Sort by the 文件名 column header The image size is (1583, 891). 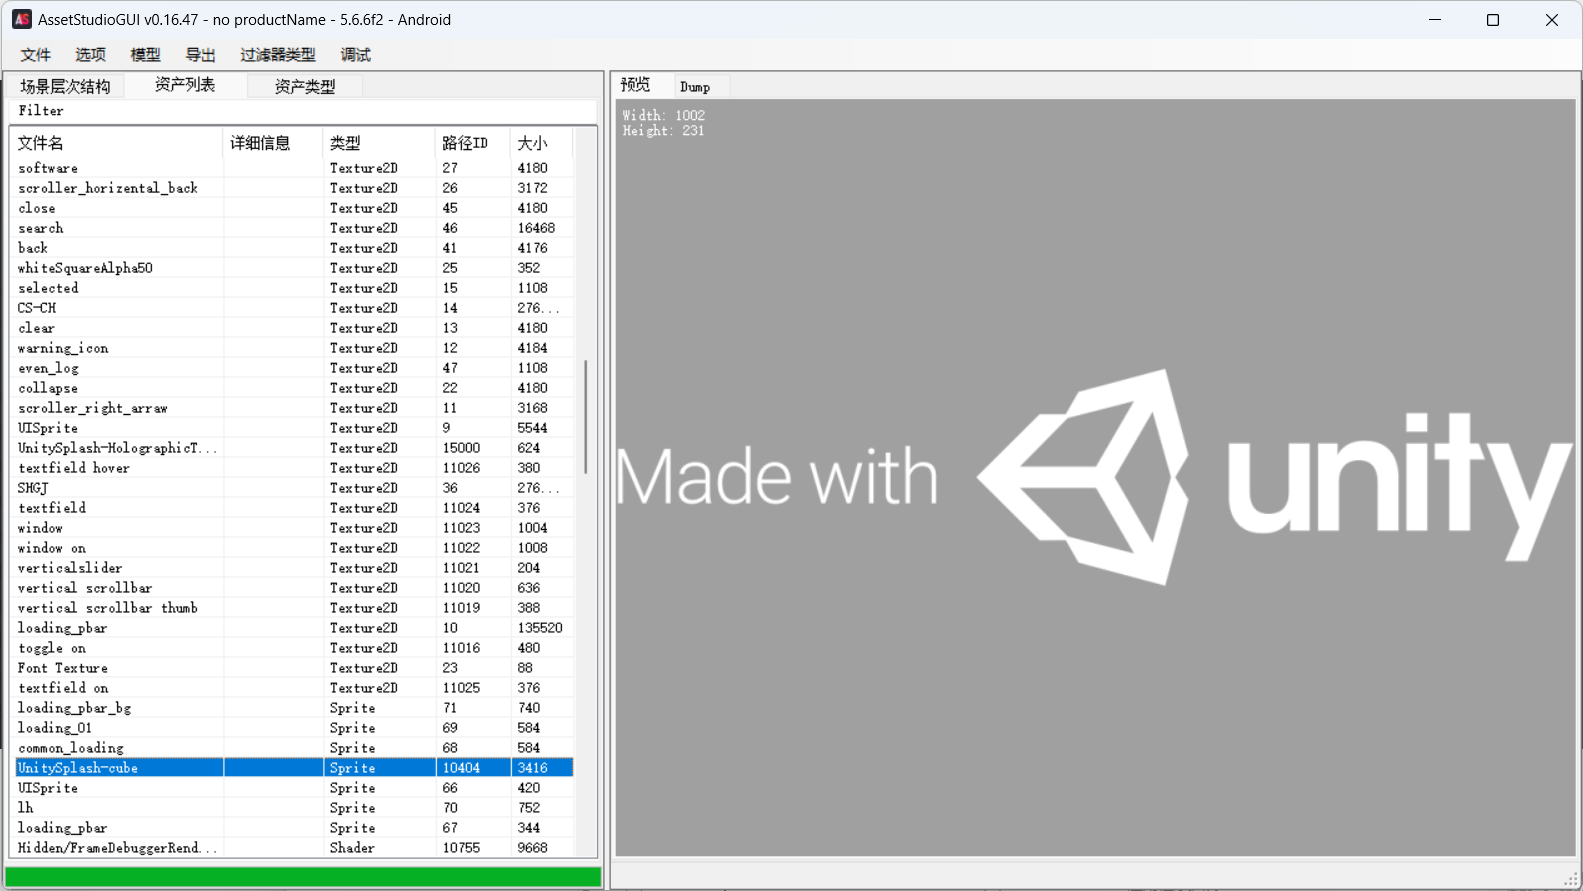pyautogui.click(x=117, y=143)
